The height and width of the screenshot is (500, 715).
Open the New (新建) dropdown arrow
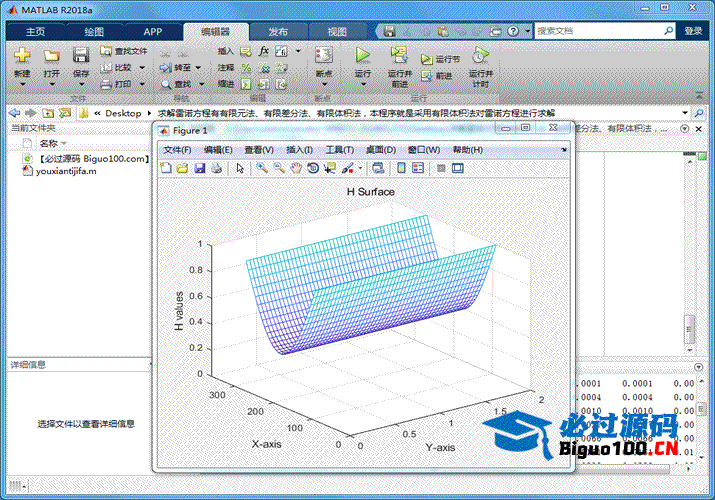pos(22,84)
